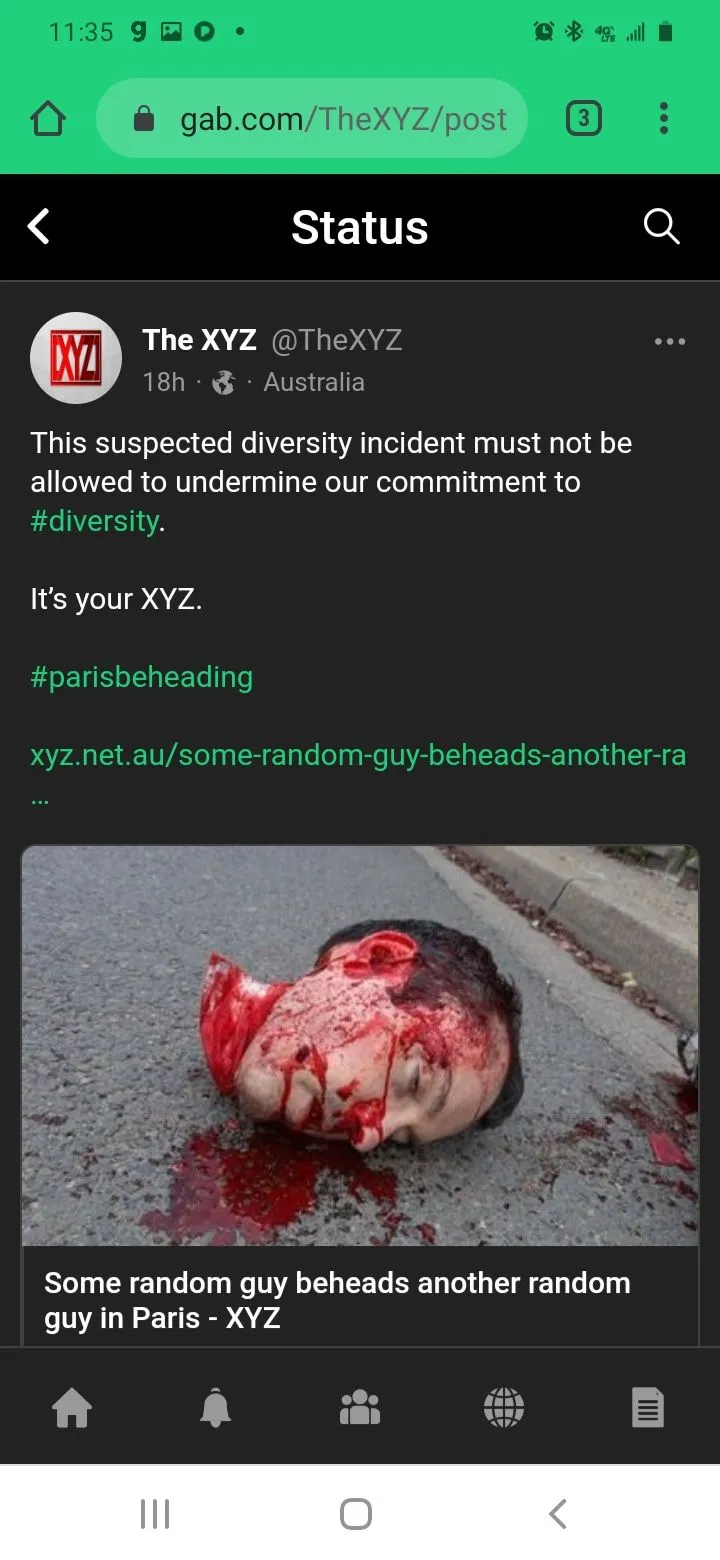Tap the @TheXYZ username handle
The image size is (720, 1560).
337,340
